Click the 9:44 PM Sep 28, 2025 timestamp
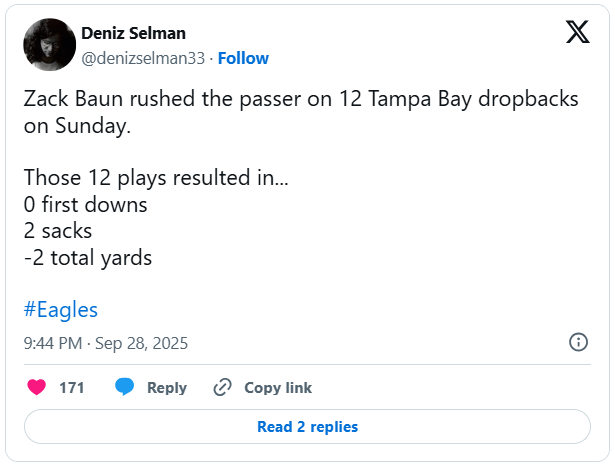 pos(105,343)
